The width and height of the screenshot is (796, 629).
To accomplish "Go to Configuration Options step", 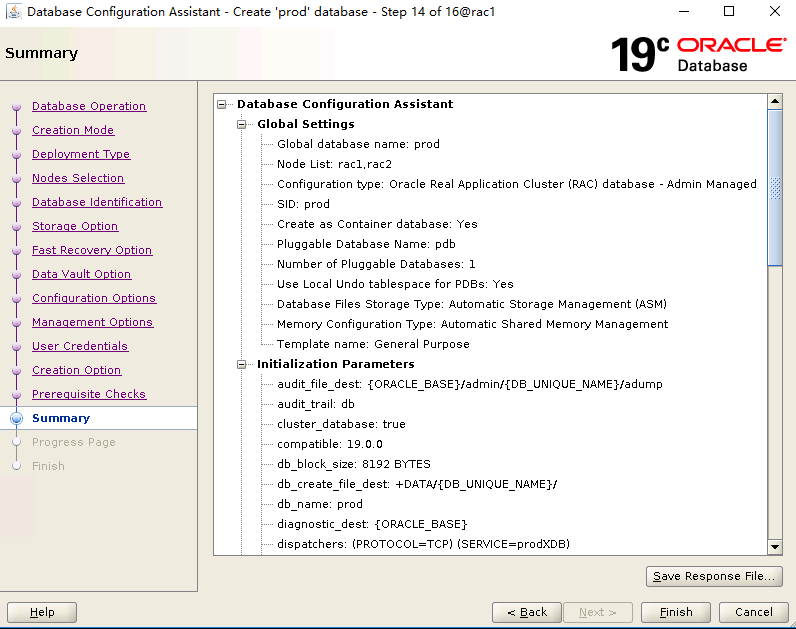I will (x=94, y=298).
